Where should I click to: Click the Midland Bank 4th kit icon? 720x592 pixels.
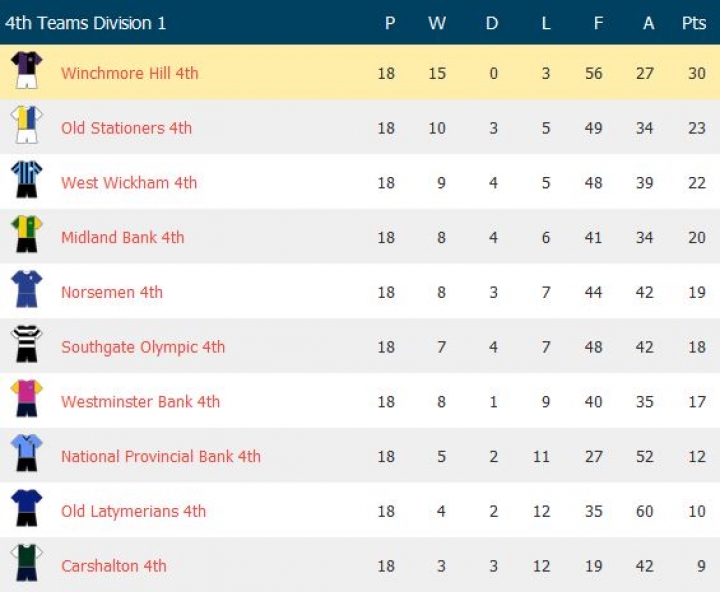click(26, 236)
